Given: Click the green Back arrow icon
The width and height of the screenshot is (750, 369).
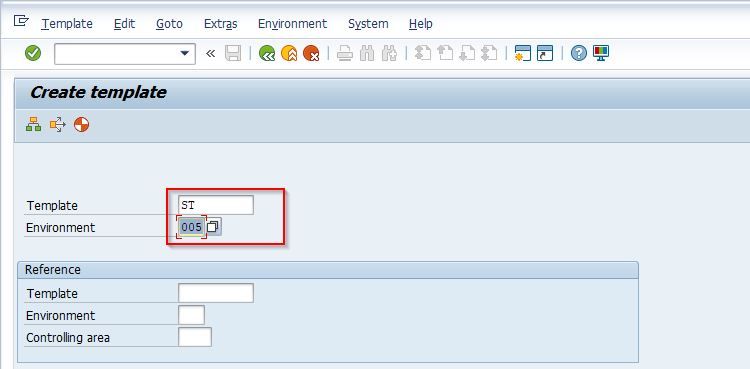Looking at the screenshot, I should click(266, 53).
